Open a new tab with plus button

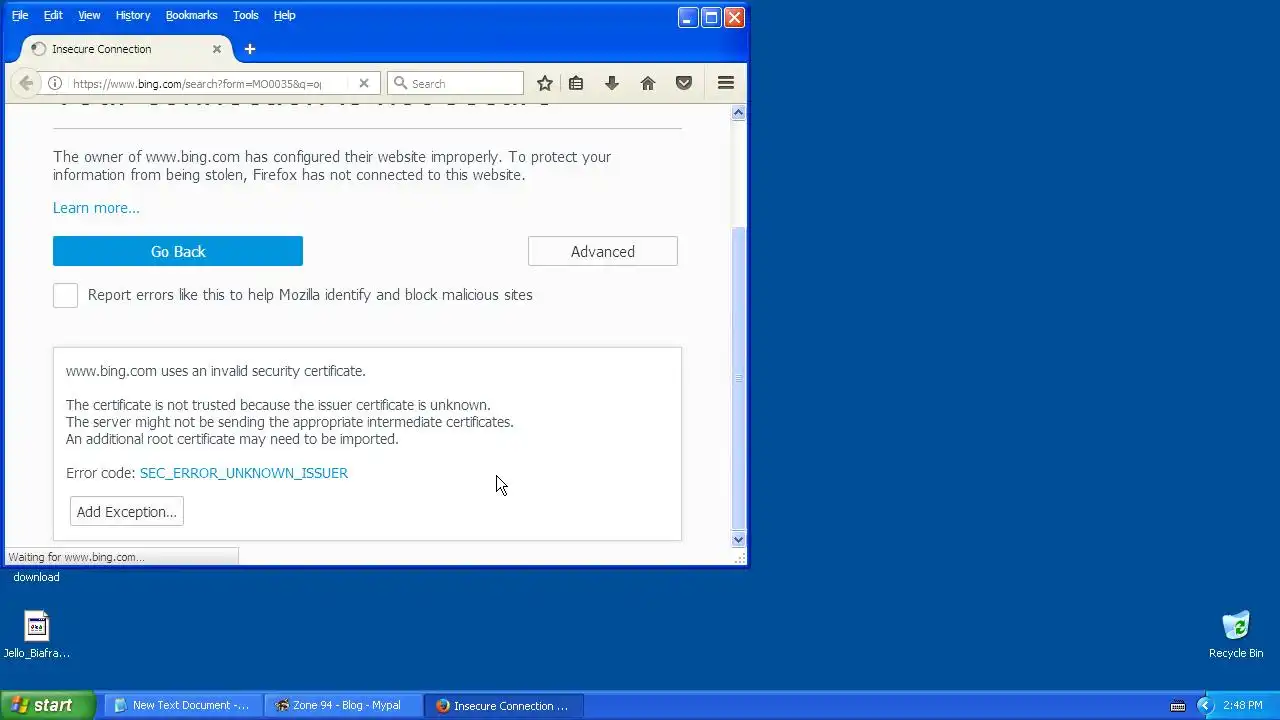250,49
